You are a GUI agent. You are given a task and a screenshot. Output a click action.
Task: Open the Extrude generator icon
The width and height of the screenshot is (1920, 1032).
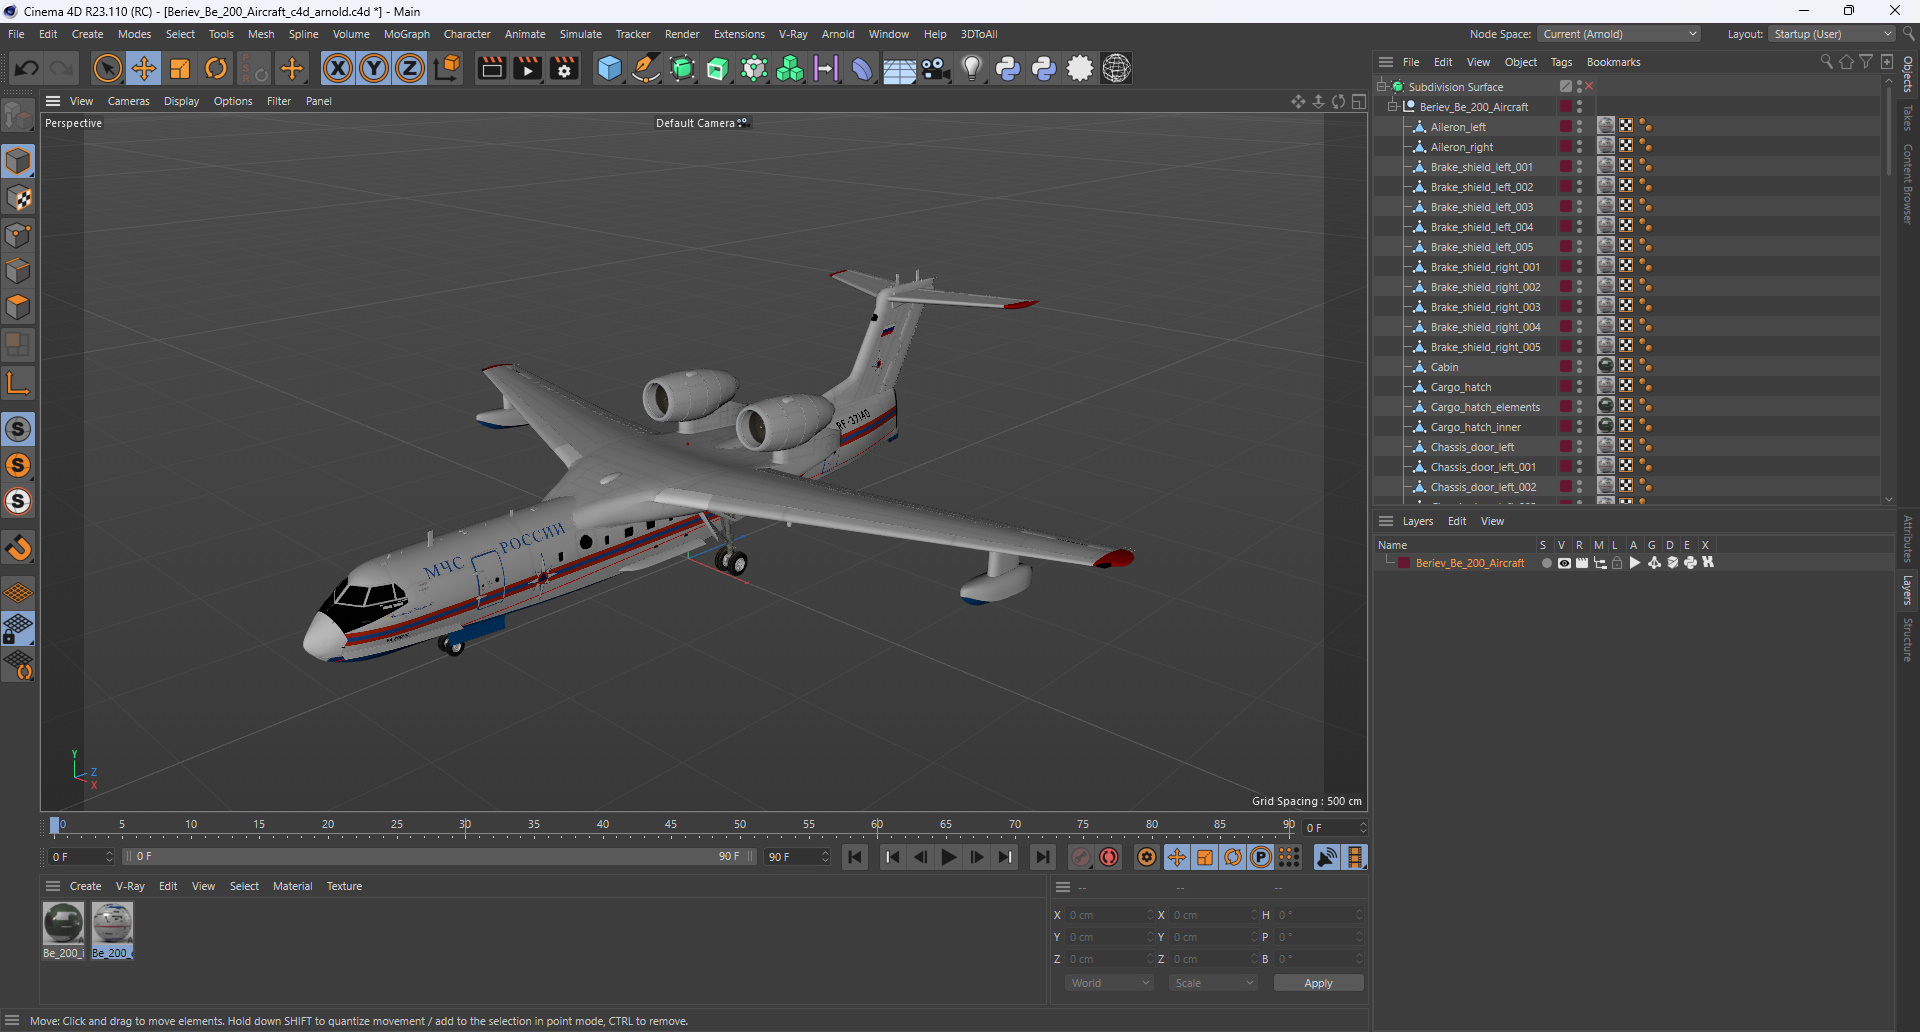click(x=718, y=68)
